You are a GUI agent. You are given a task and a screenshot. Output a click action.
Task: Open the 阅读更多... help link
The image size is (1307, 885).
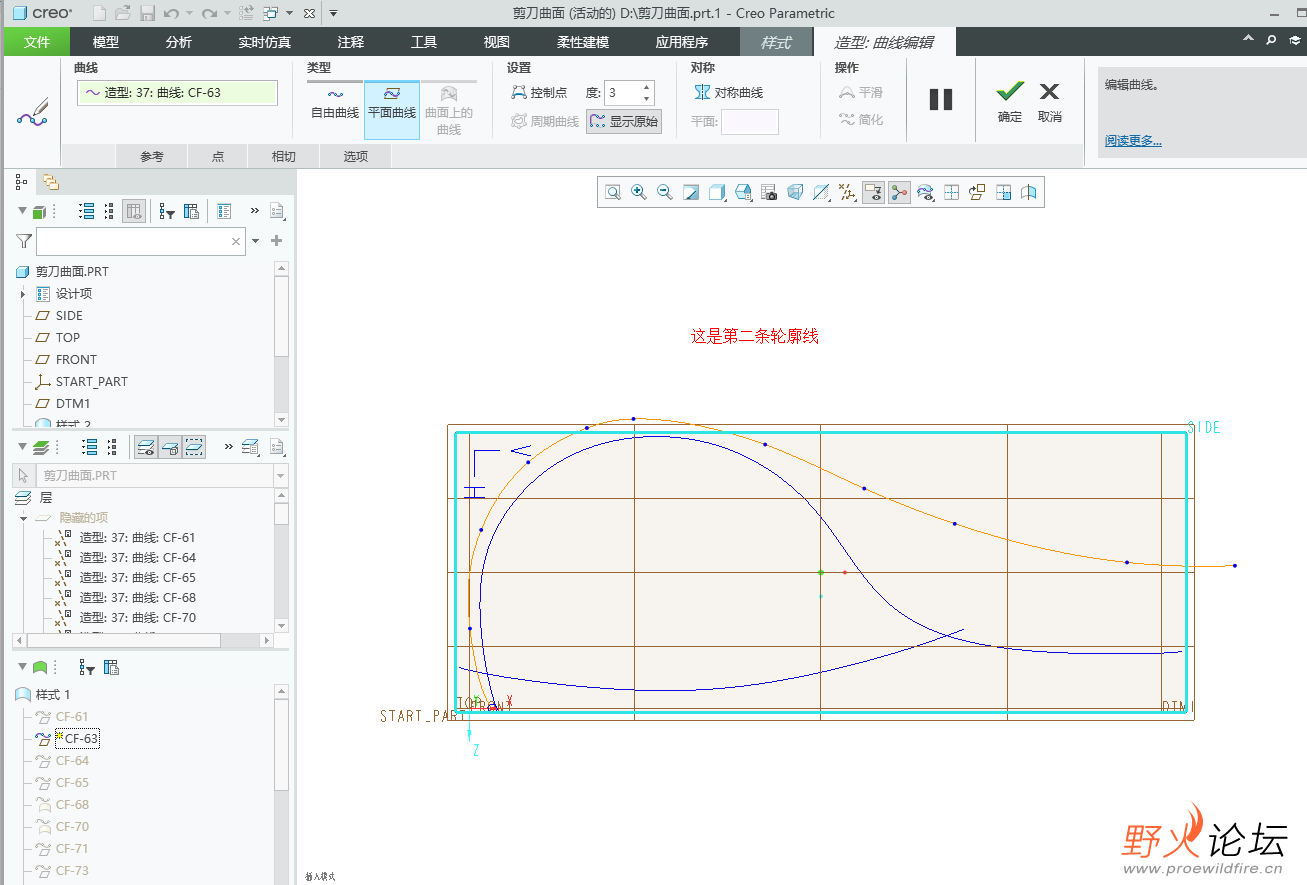point(1133,141)
